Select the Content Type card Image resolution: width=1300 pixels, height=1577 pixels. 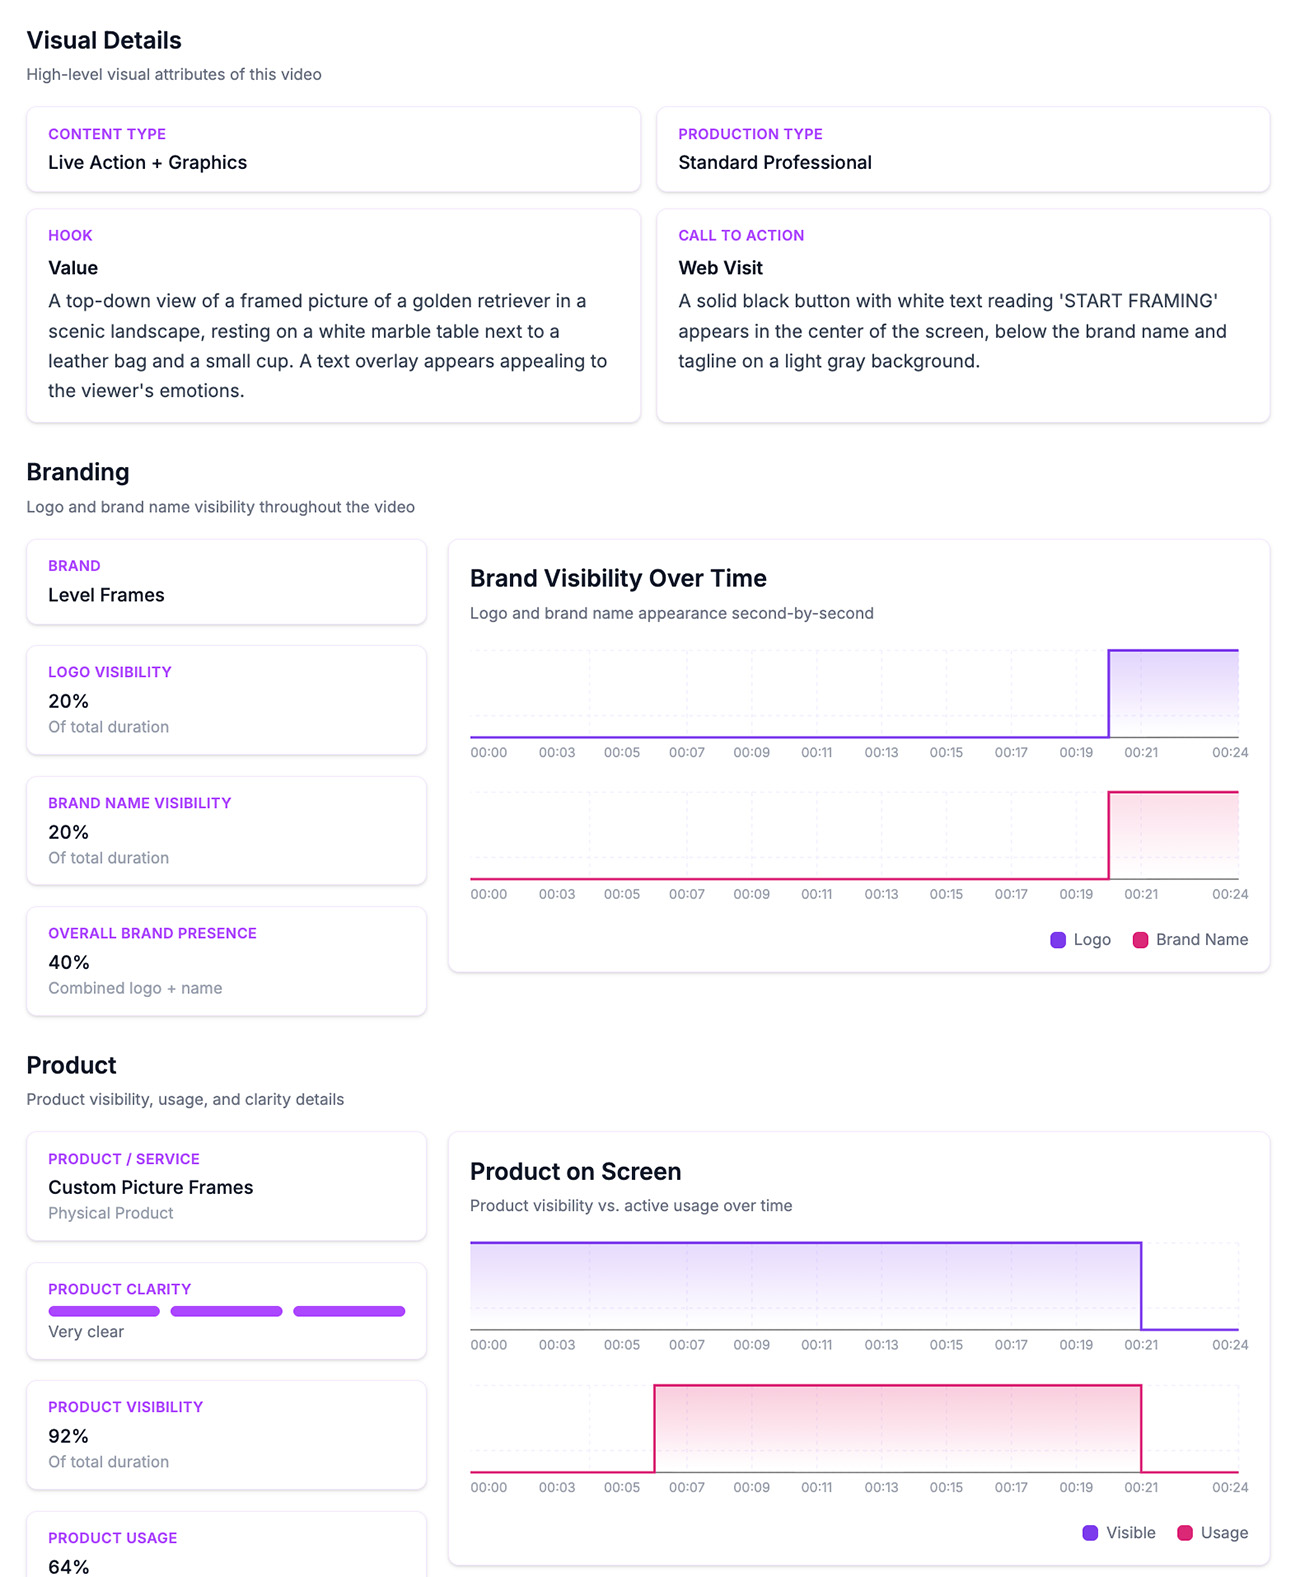[x=333, y=149]
